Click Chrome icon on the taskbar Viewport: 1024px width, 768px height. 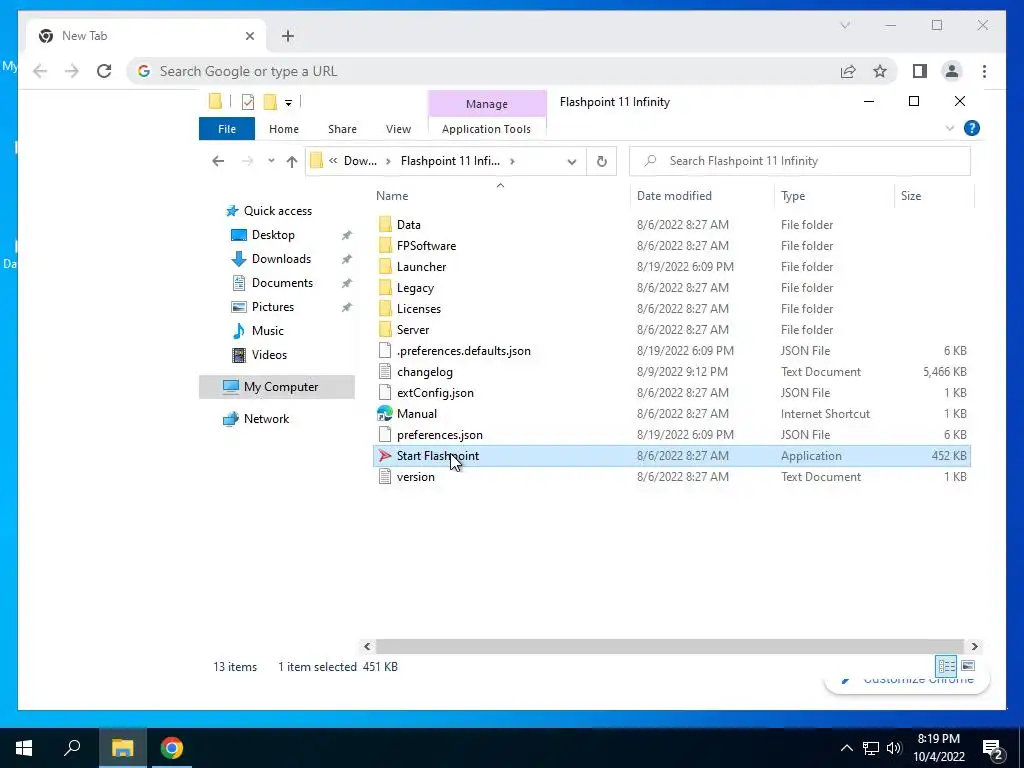tap(172, 748)
